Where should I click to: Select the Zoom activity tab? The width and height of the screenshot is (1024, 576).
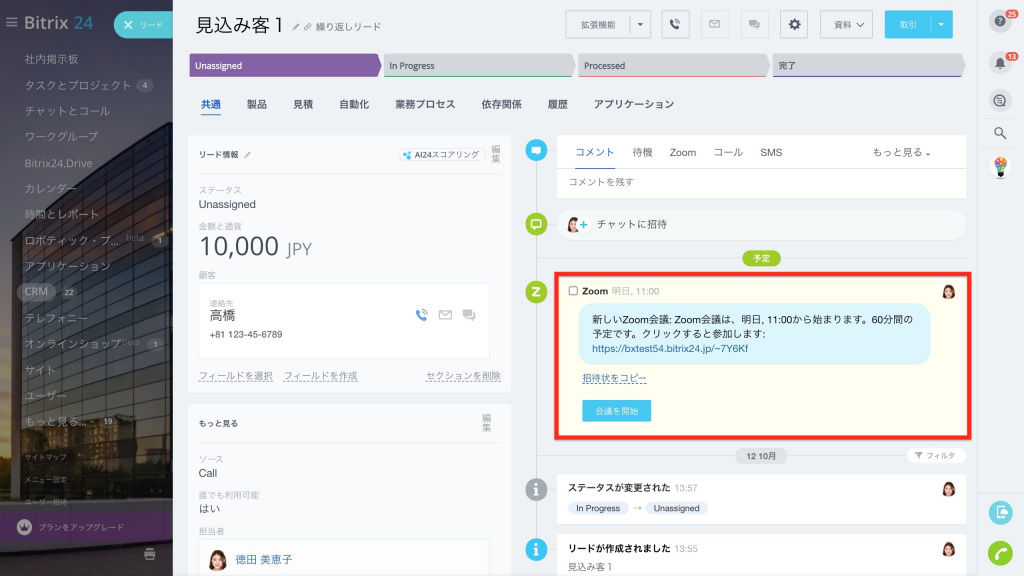(x=682, y=152)
